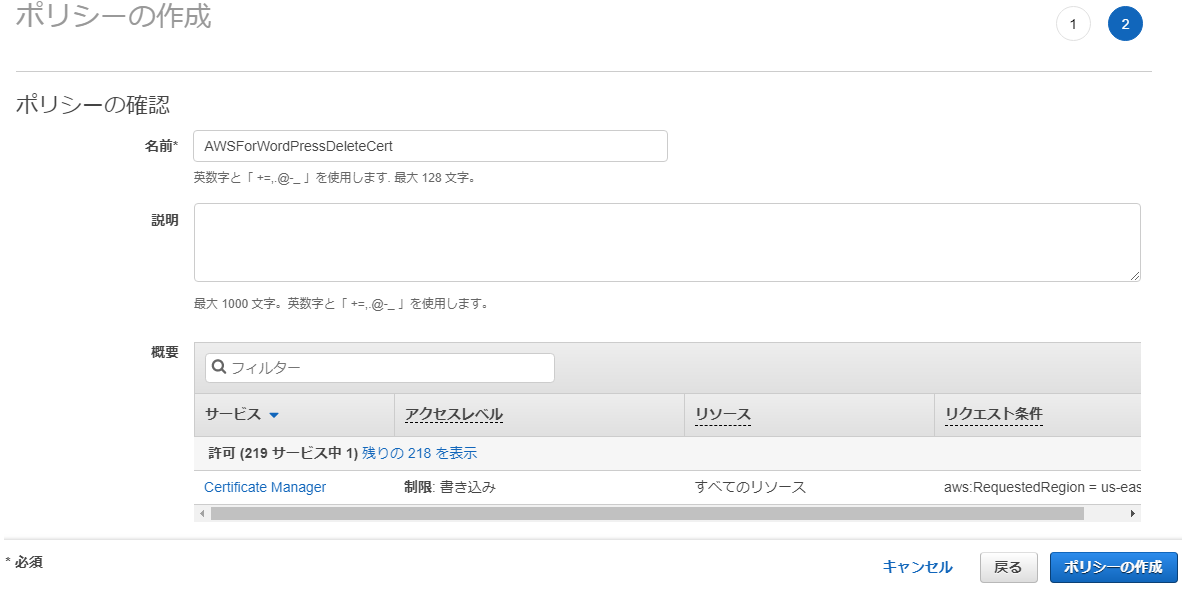Click the horizontal scrollbar thumb
1182x594 pixels.
[647, 513]
